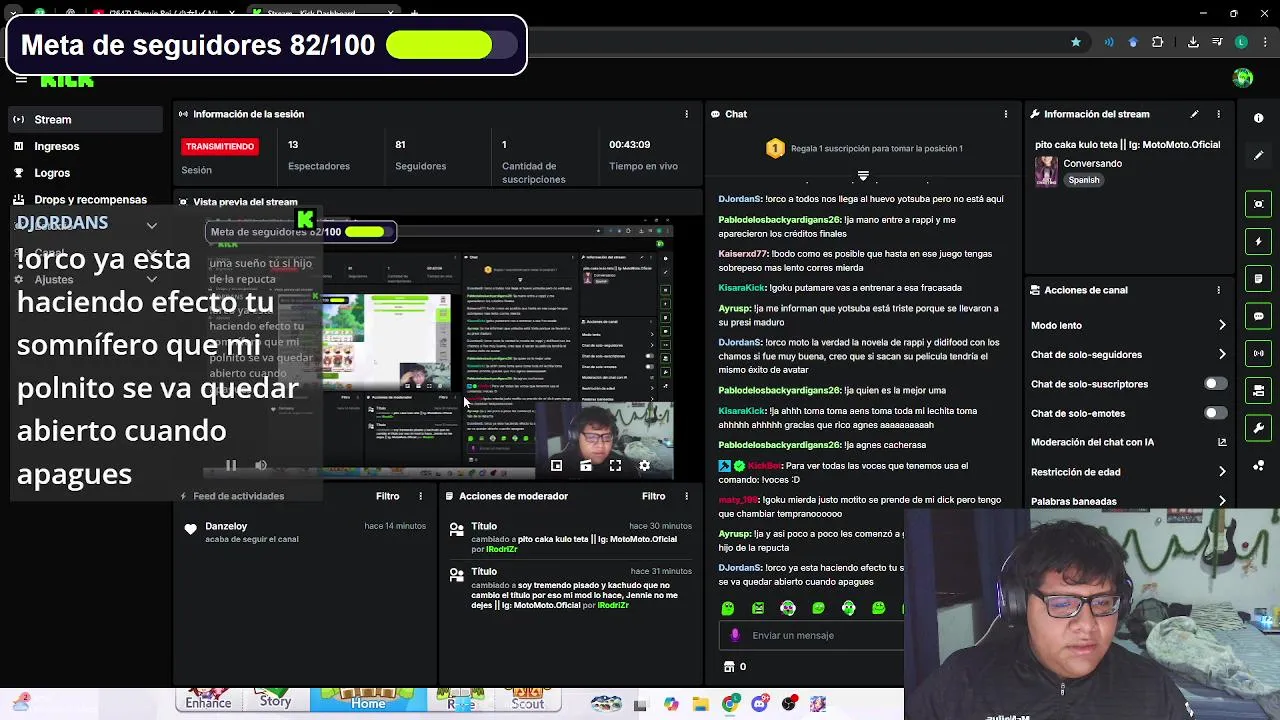Open stream preview settings gear
Viewport: 1280px width, 720px height.
644,465
